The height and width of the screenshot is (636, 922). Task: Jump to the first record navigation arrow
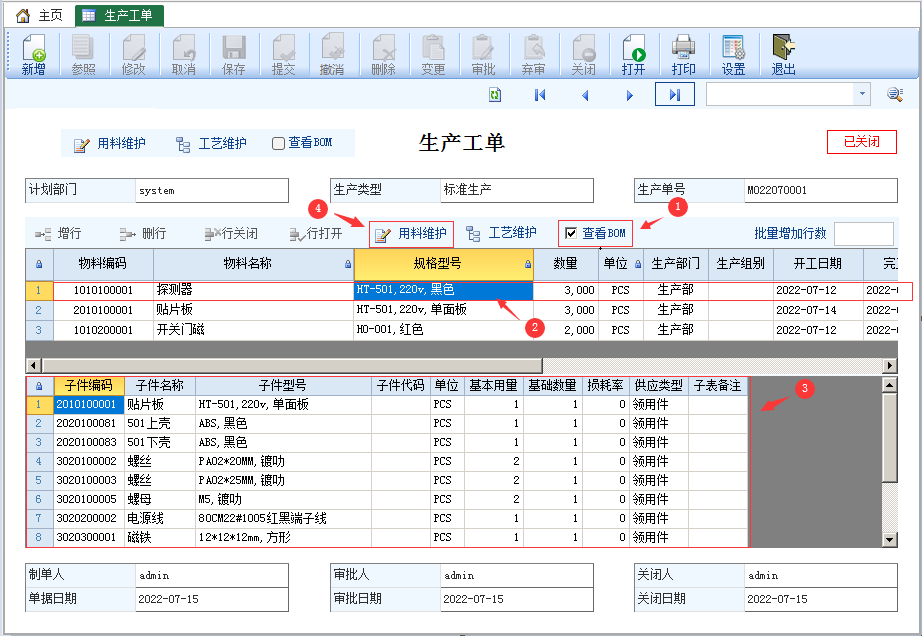(x=540, y=94)
